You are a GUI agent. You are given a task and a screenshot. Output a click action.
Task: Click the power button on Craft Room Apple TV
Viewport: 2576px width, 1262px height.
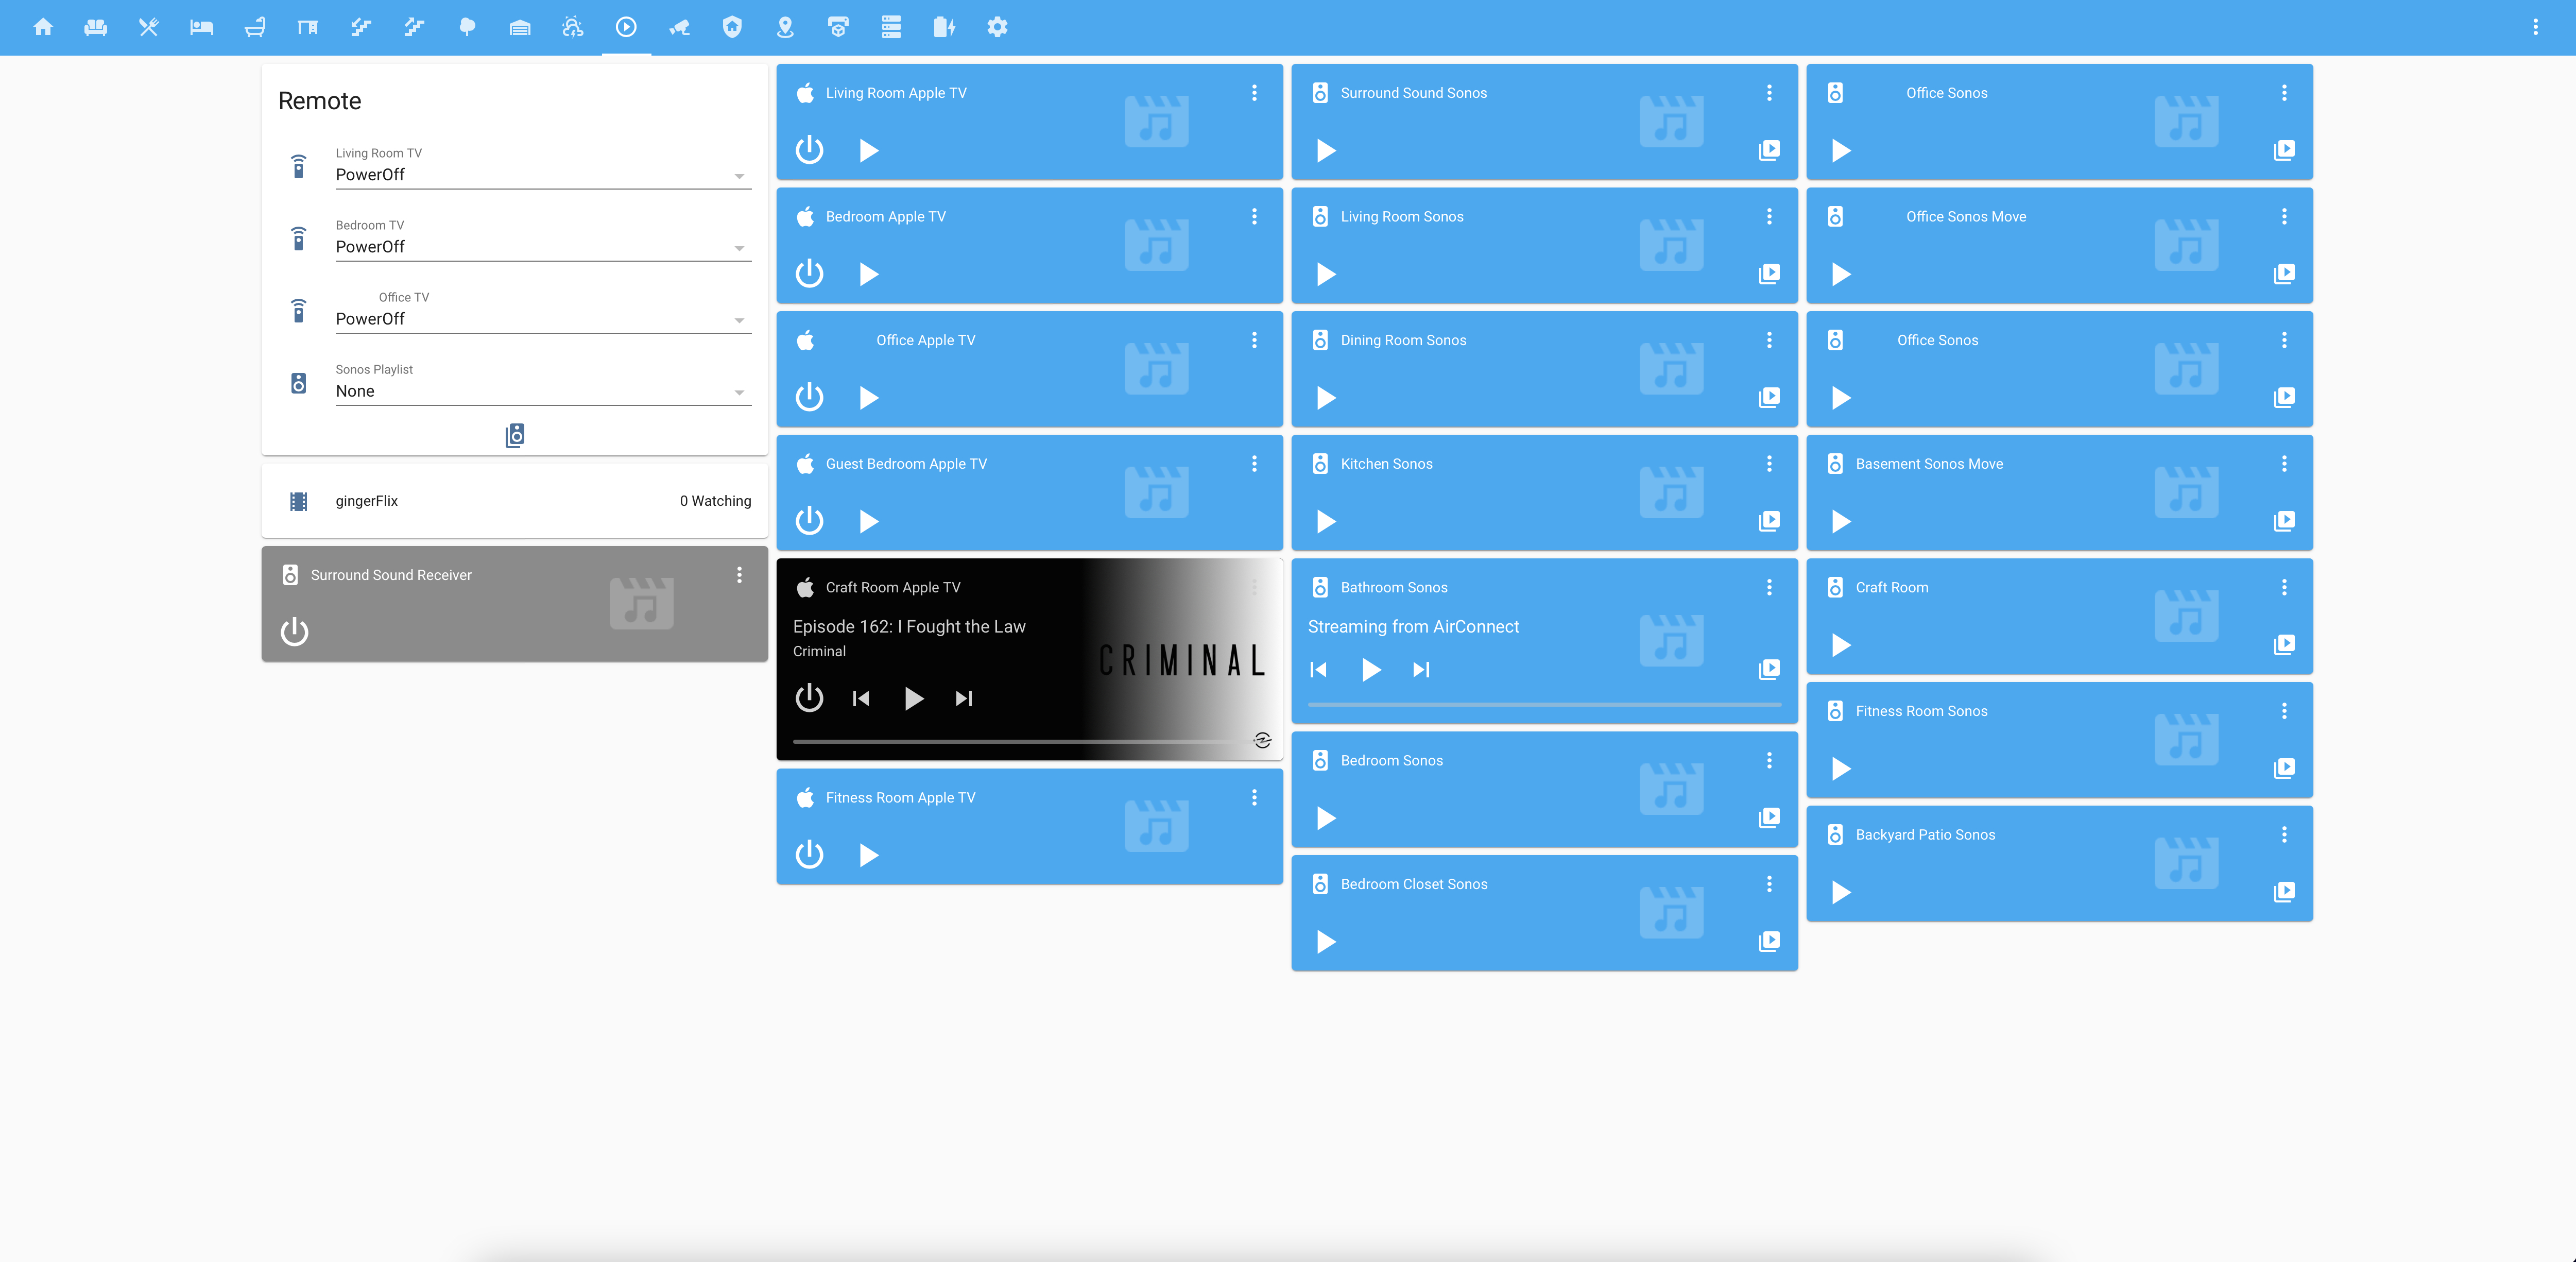click(x=810, y=697)
